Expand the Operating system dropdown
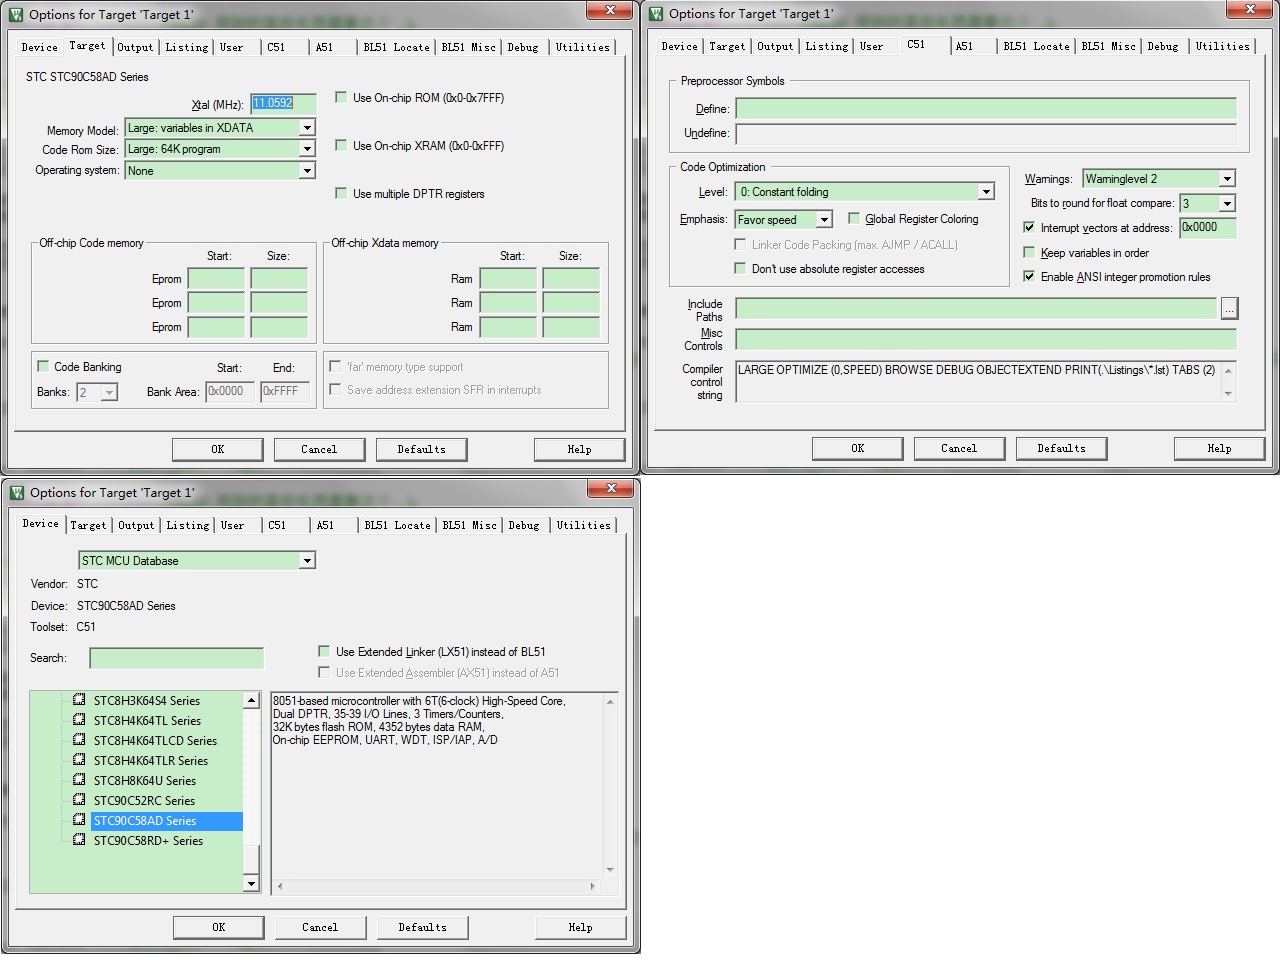Screen dimensions: 1280x960 click(308, 171)
